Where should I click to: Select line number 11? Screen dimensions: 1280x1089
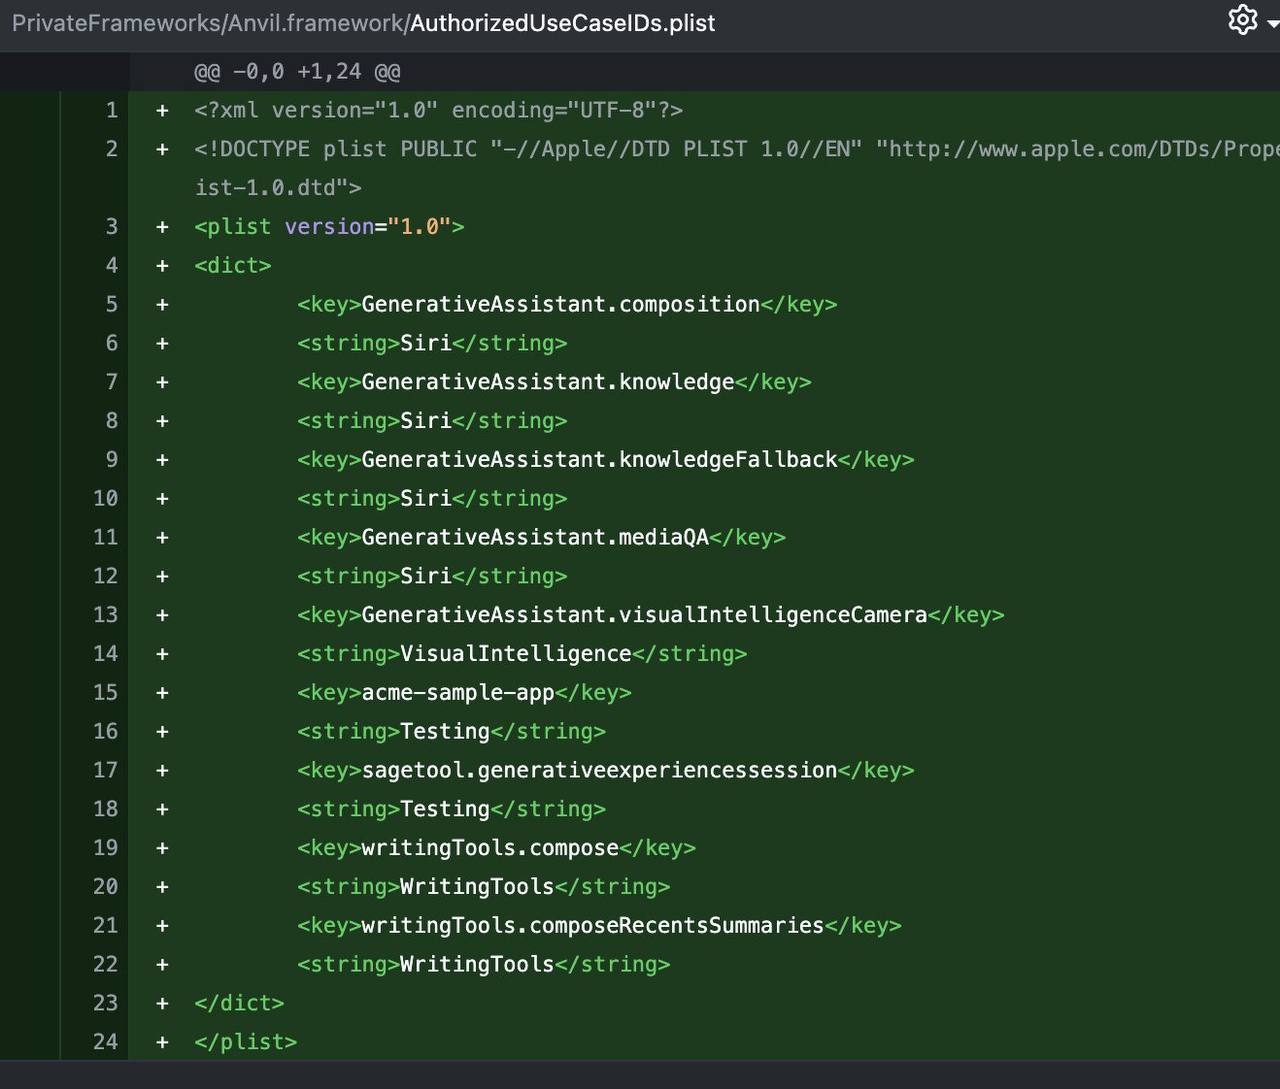[x=105, y=537]
